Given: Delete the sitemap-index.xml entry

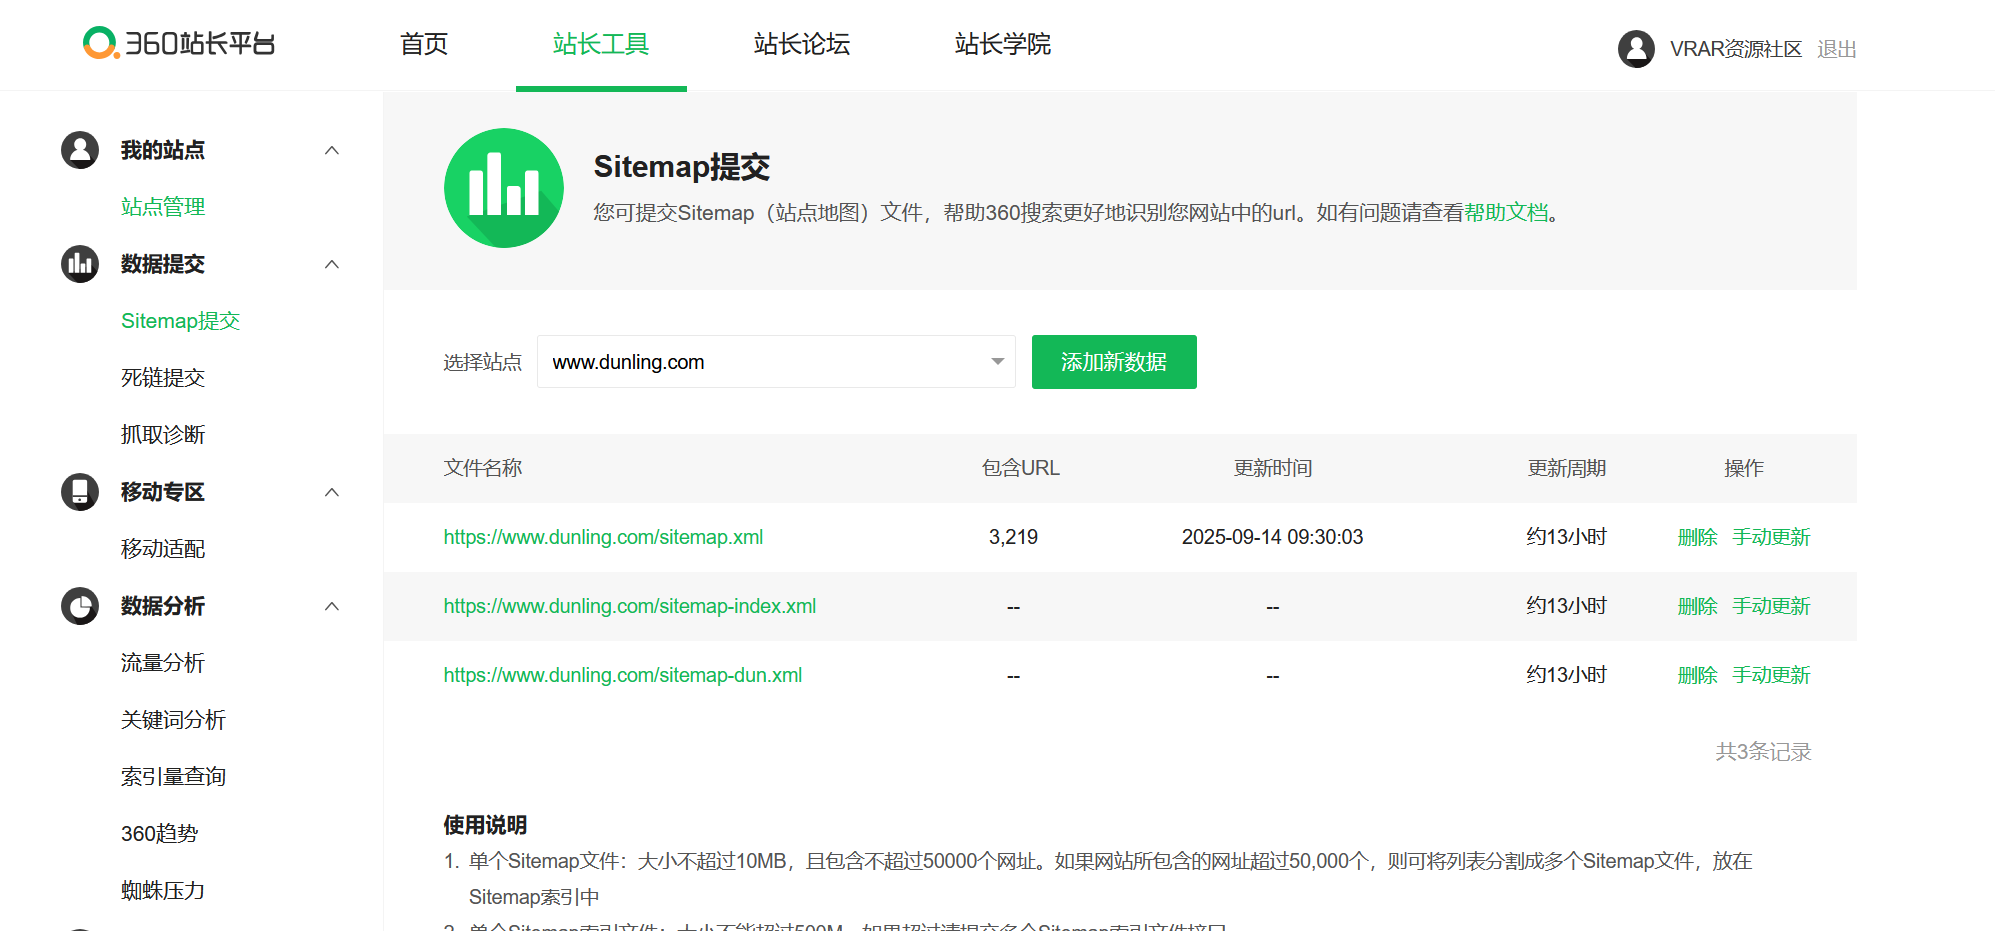Looking at the screenshot, I should tap(1697, 606).
